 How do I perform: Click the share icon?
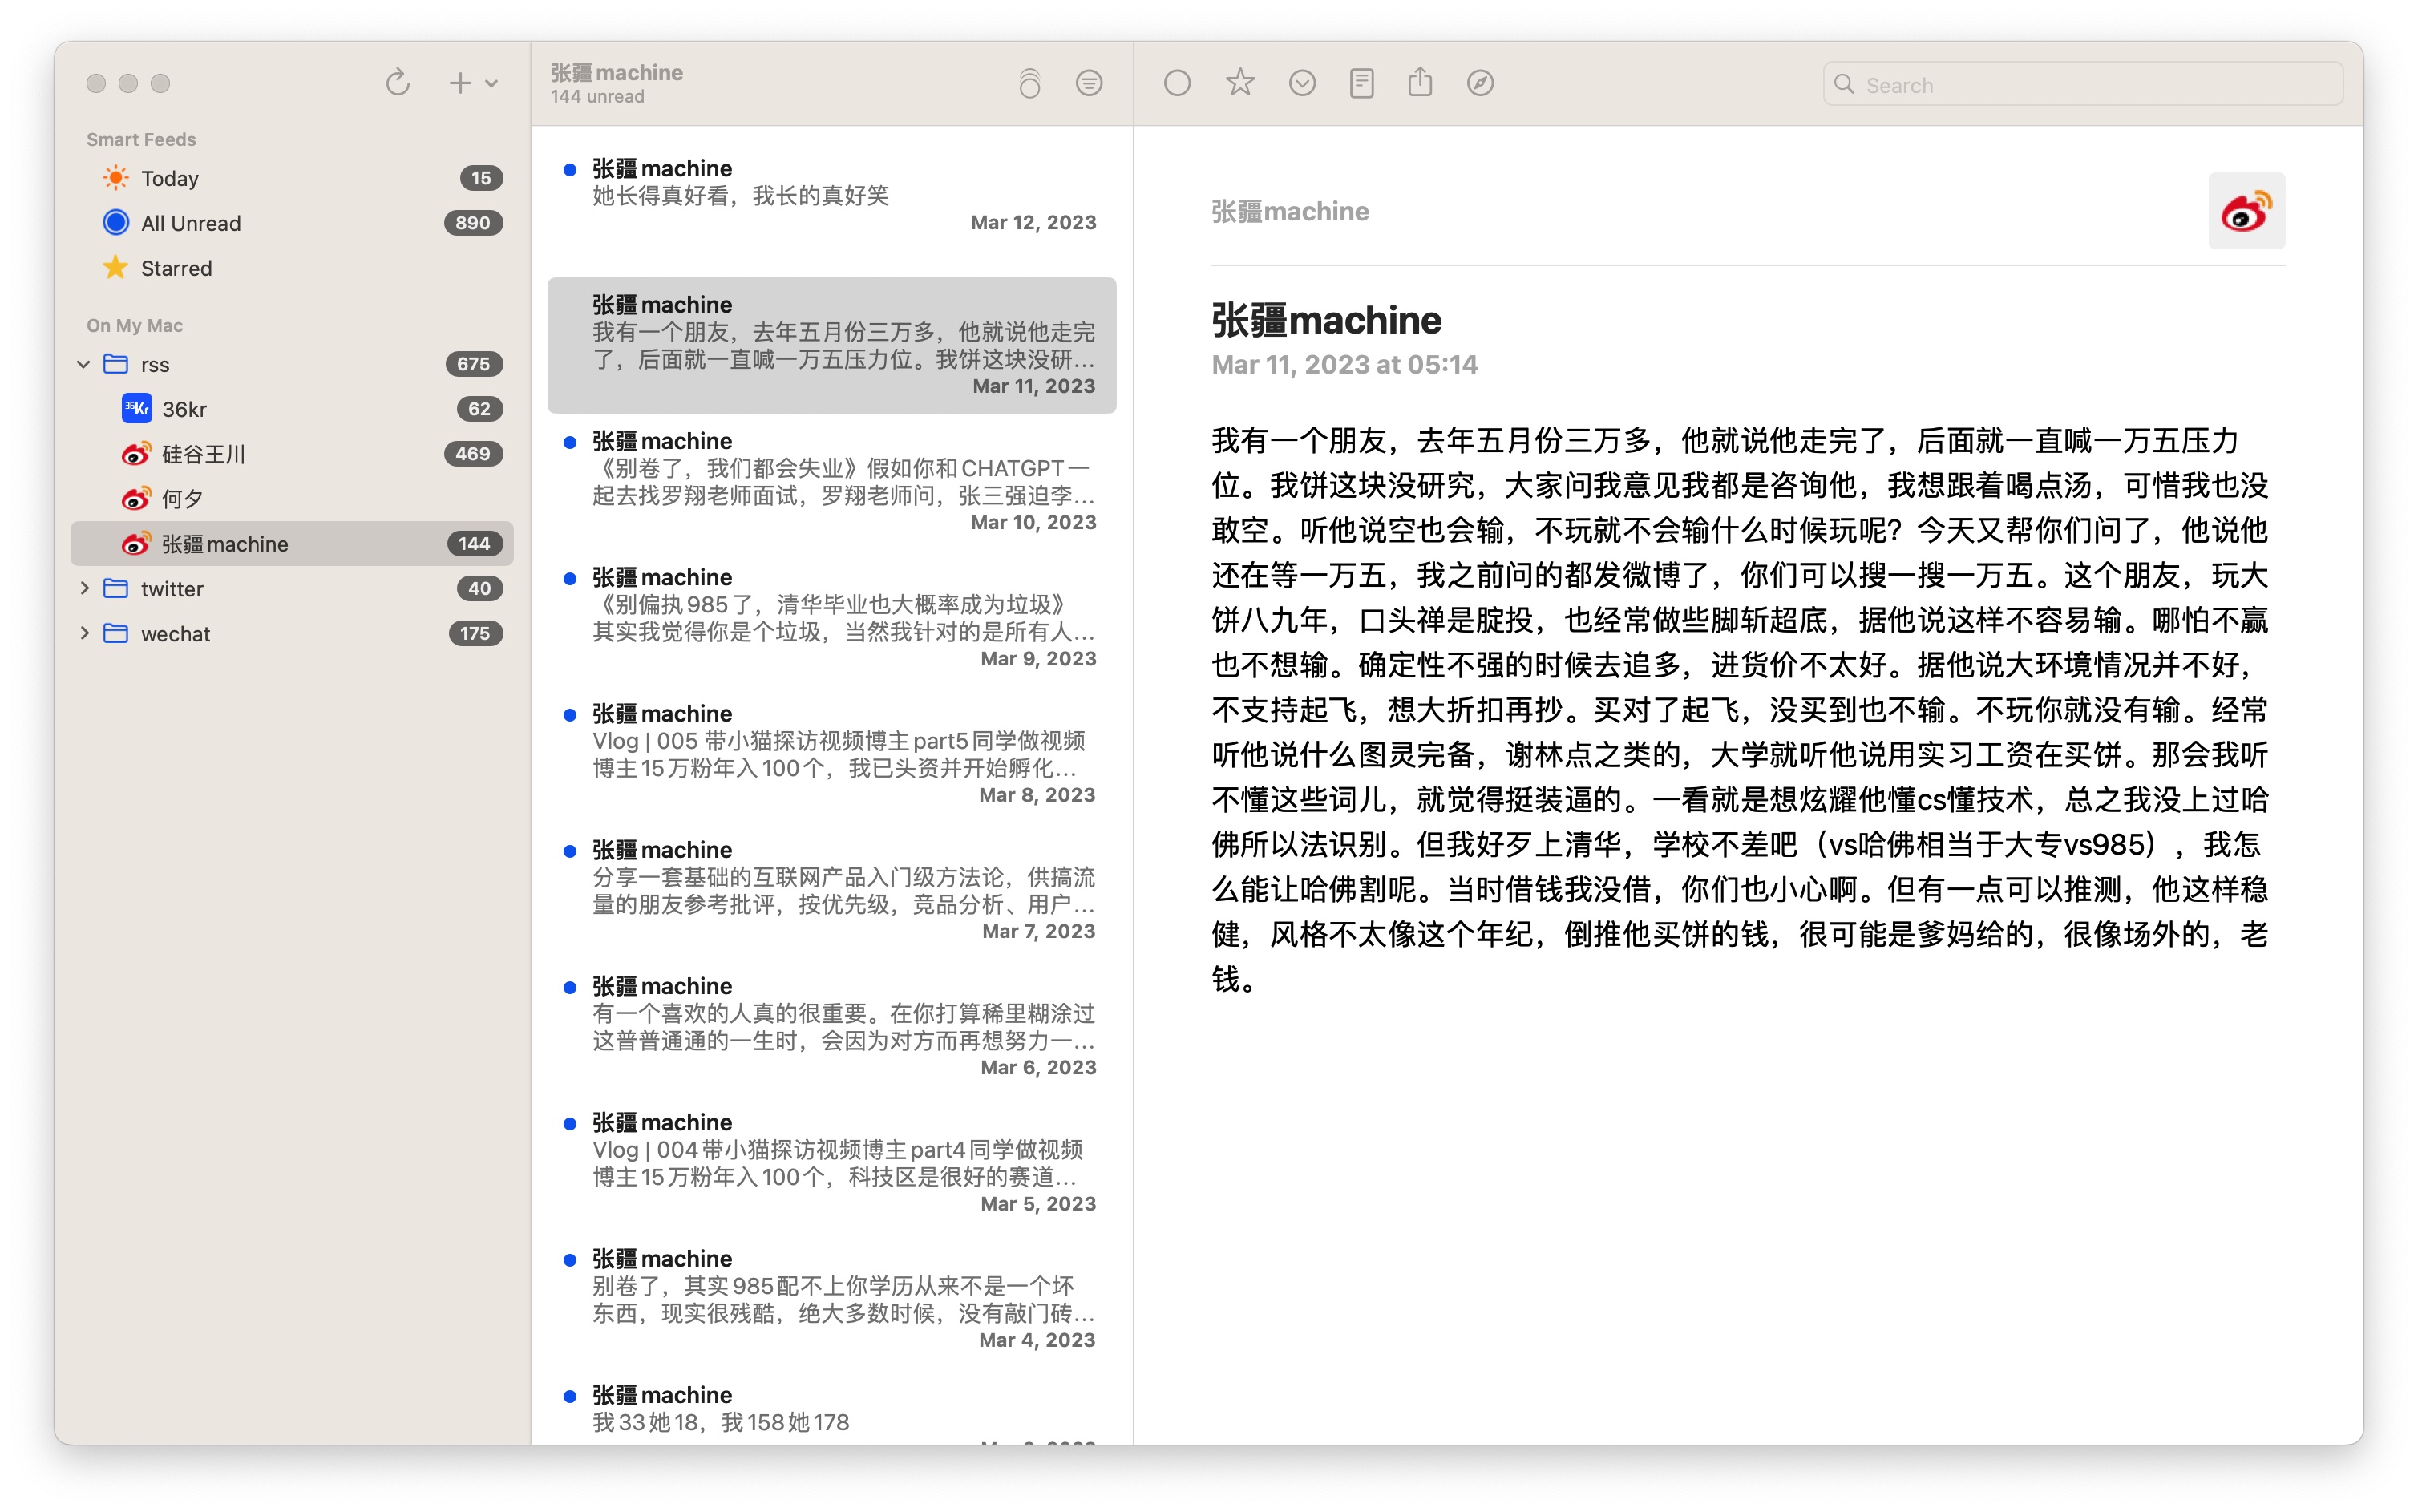click(x=1420, y=83)
